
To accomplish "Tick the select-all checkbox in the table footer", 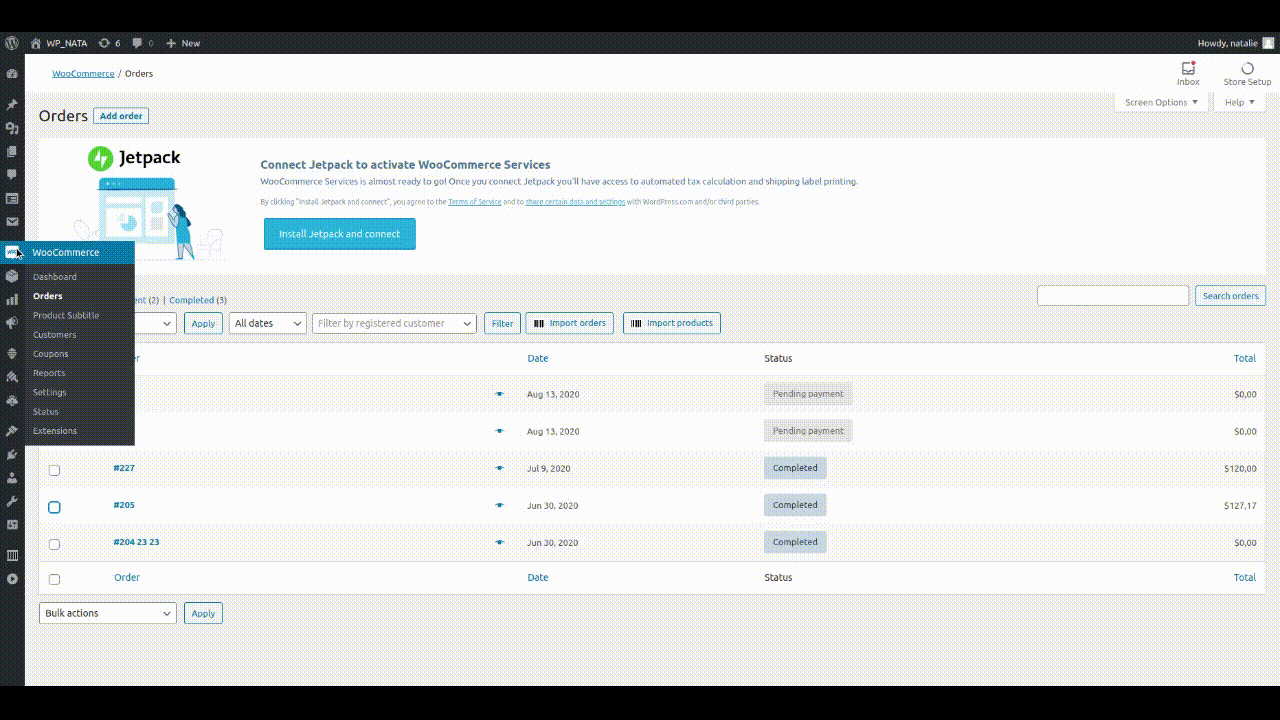I will (x=54, y=579).
